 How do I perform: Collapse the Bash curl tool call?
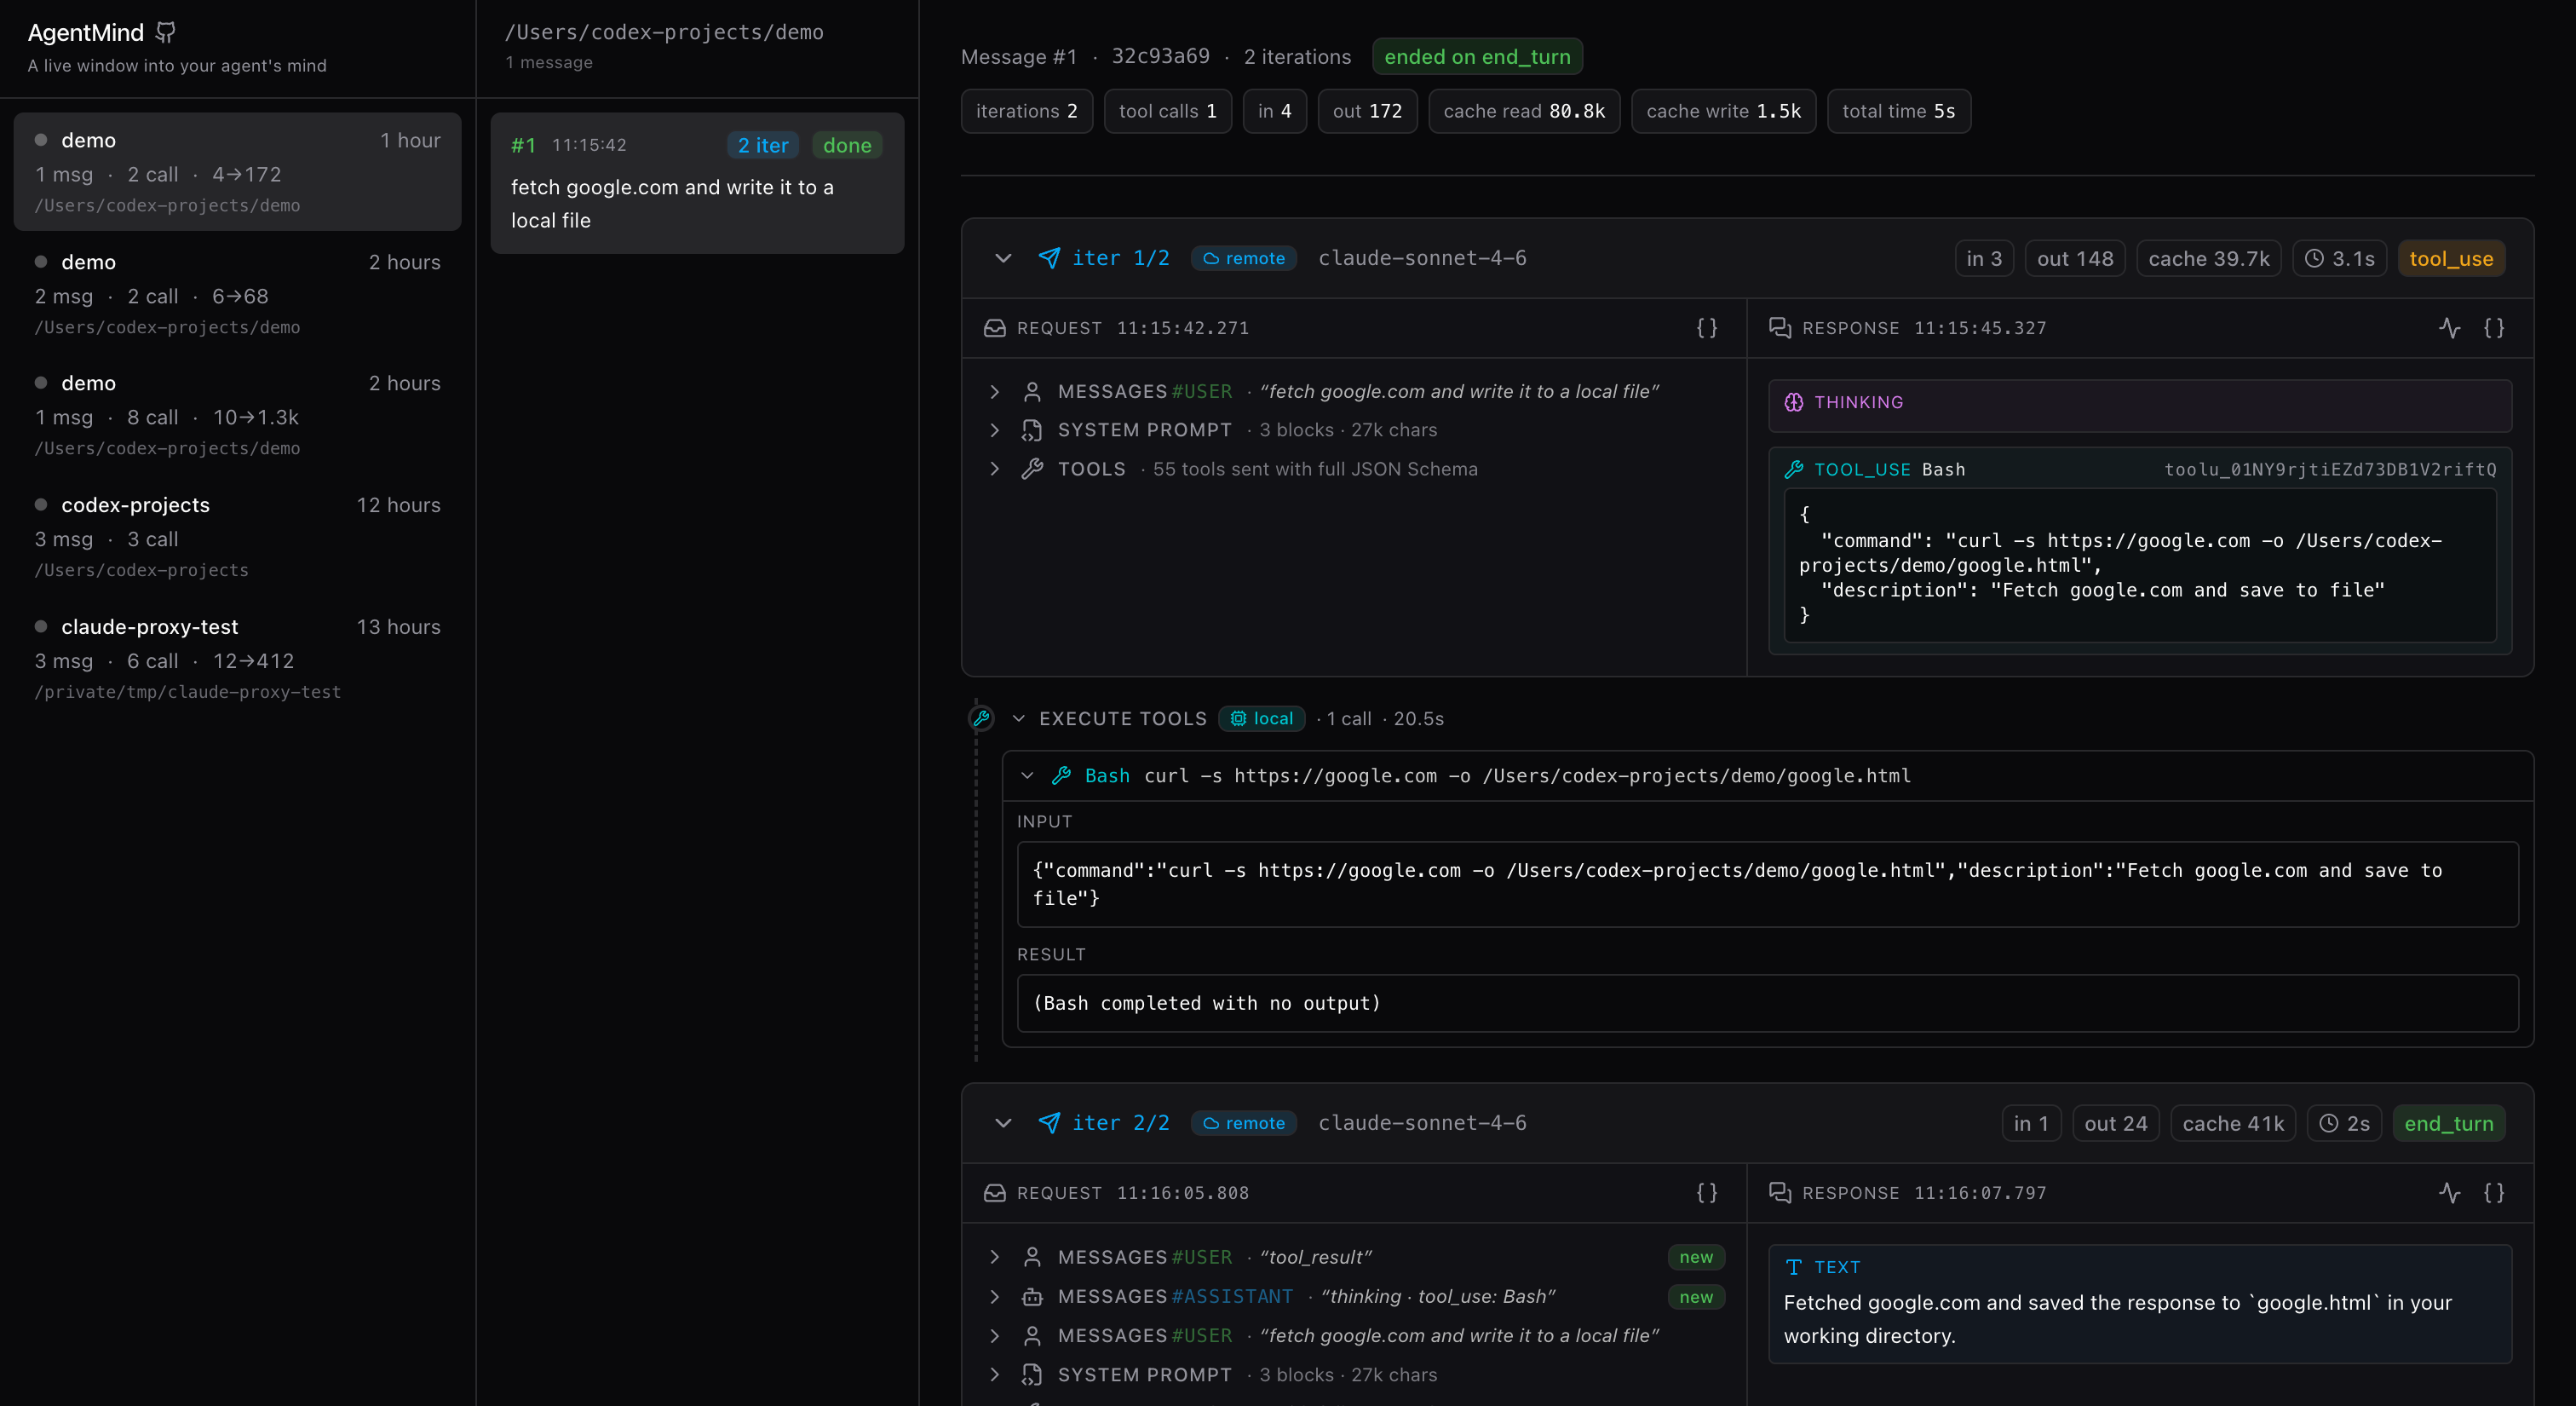(x=1027, y=776)
